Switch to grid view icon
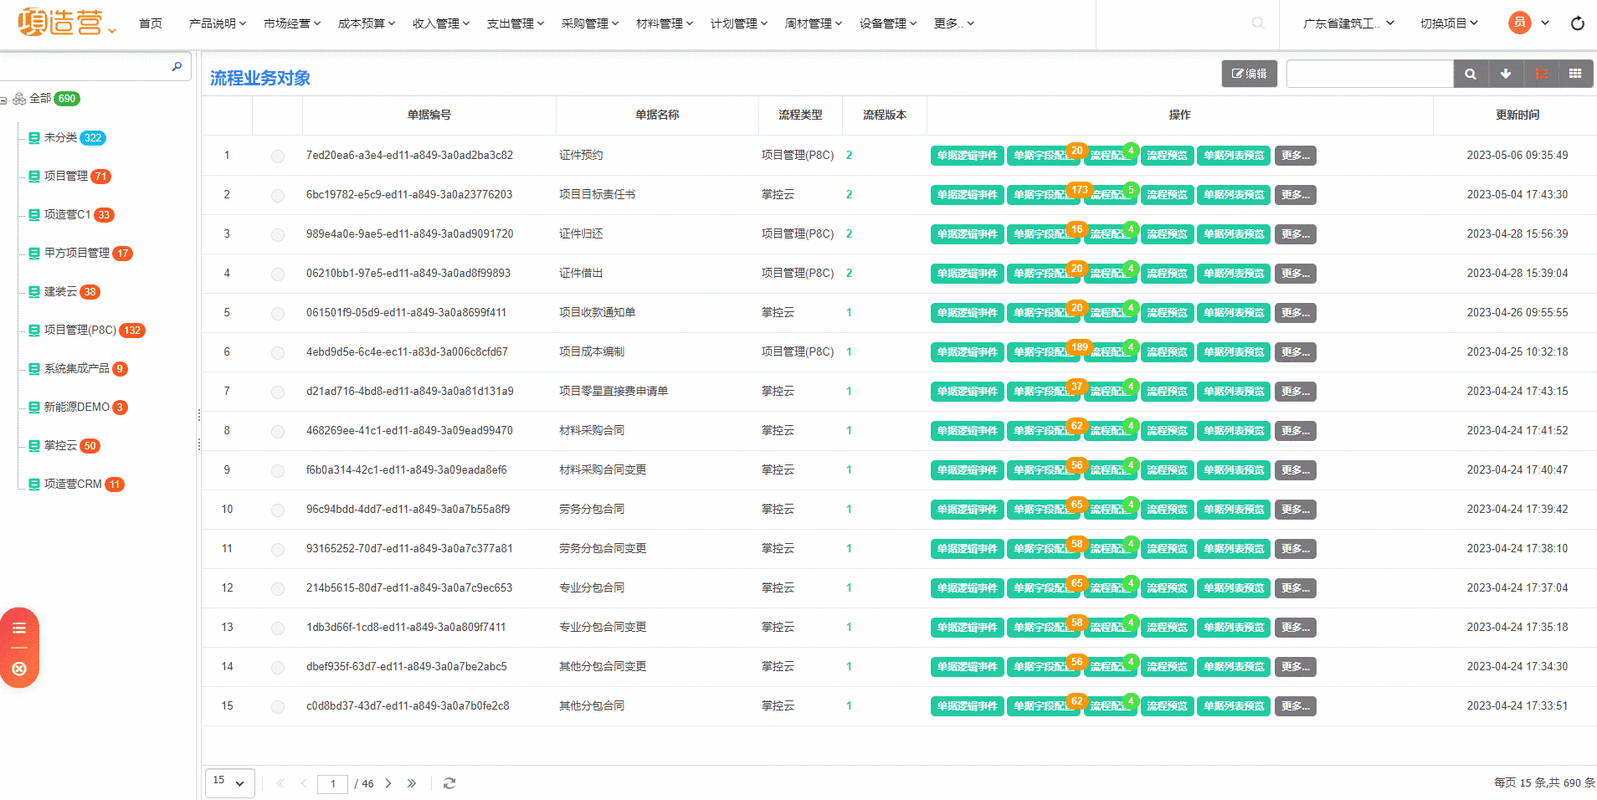Viewport: 1597px width, 800px height. click(x=1575, y=74)
